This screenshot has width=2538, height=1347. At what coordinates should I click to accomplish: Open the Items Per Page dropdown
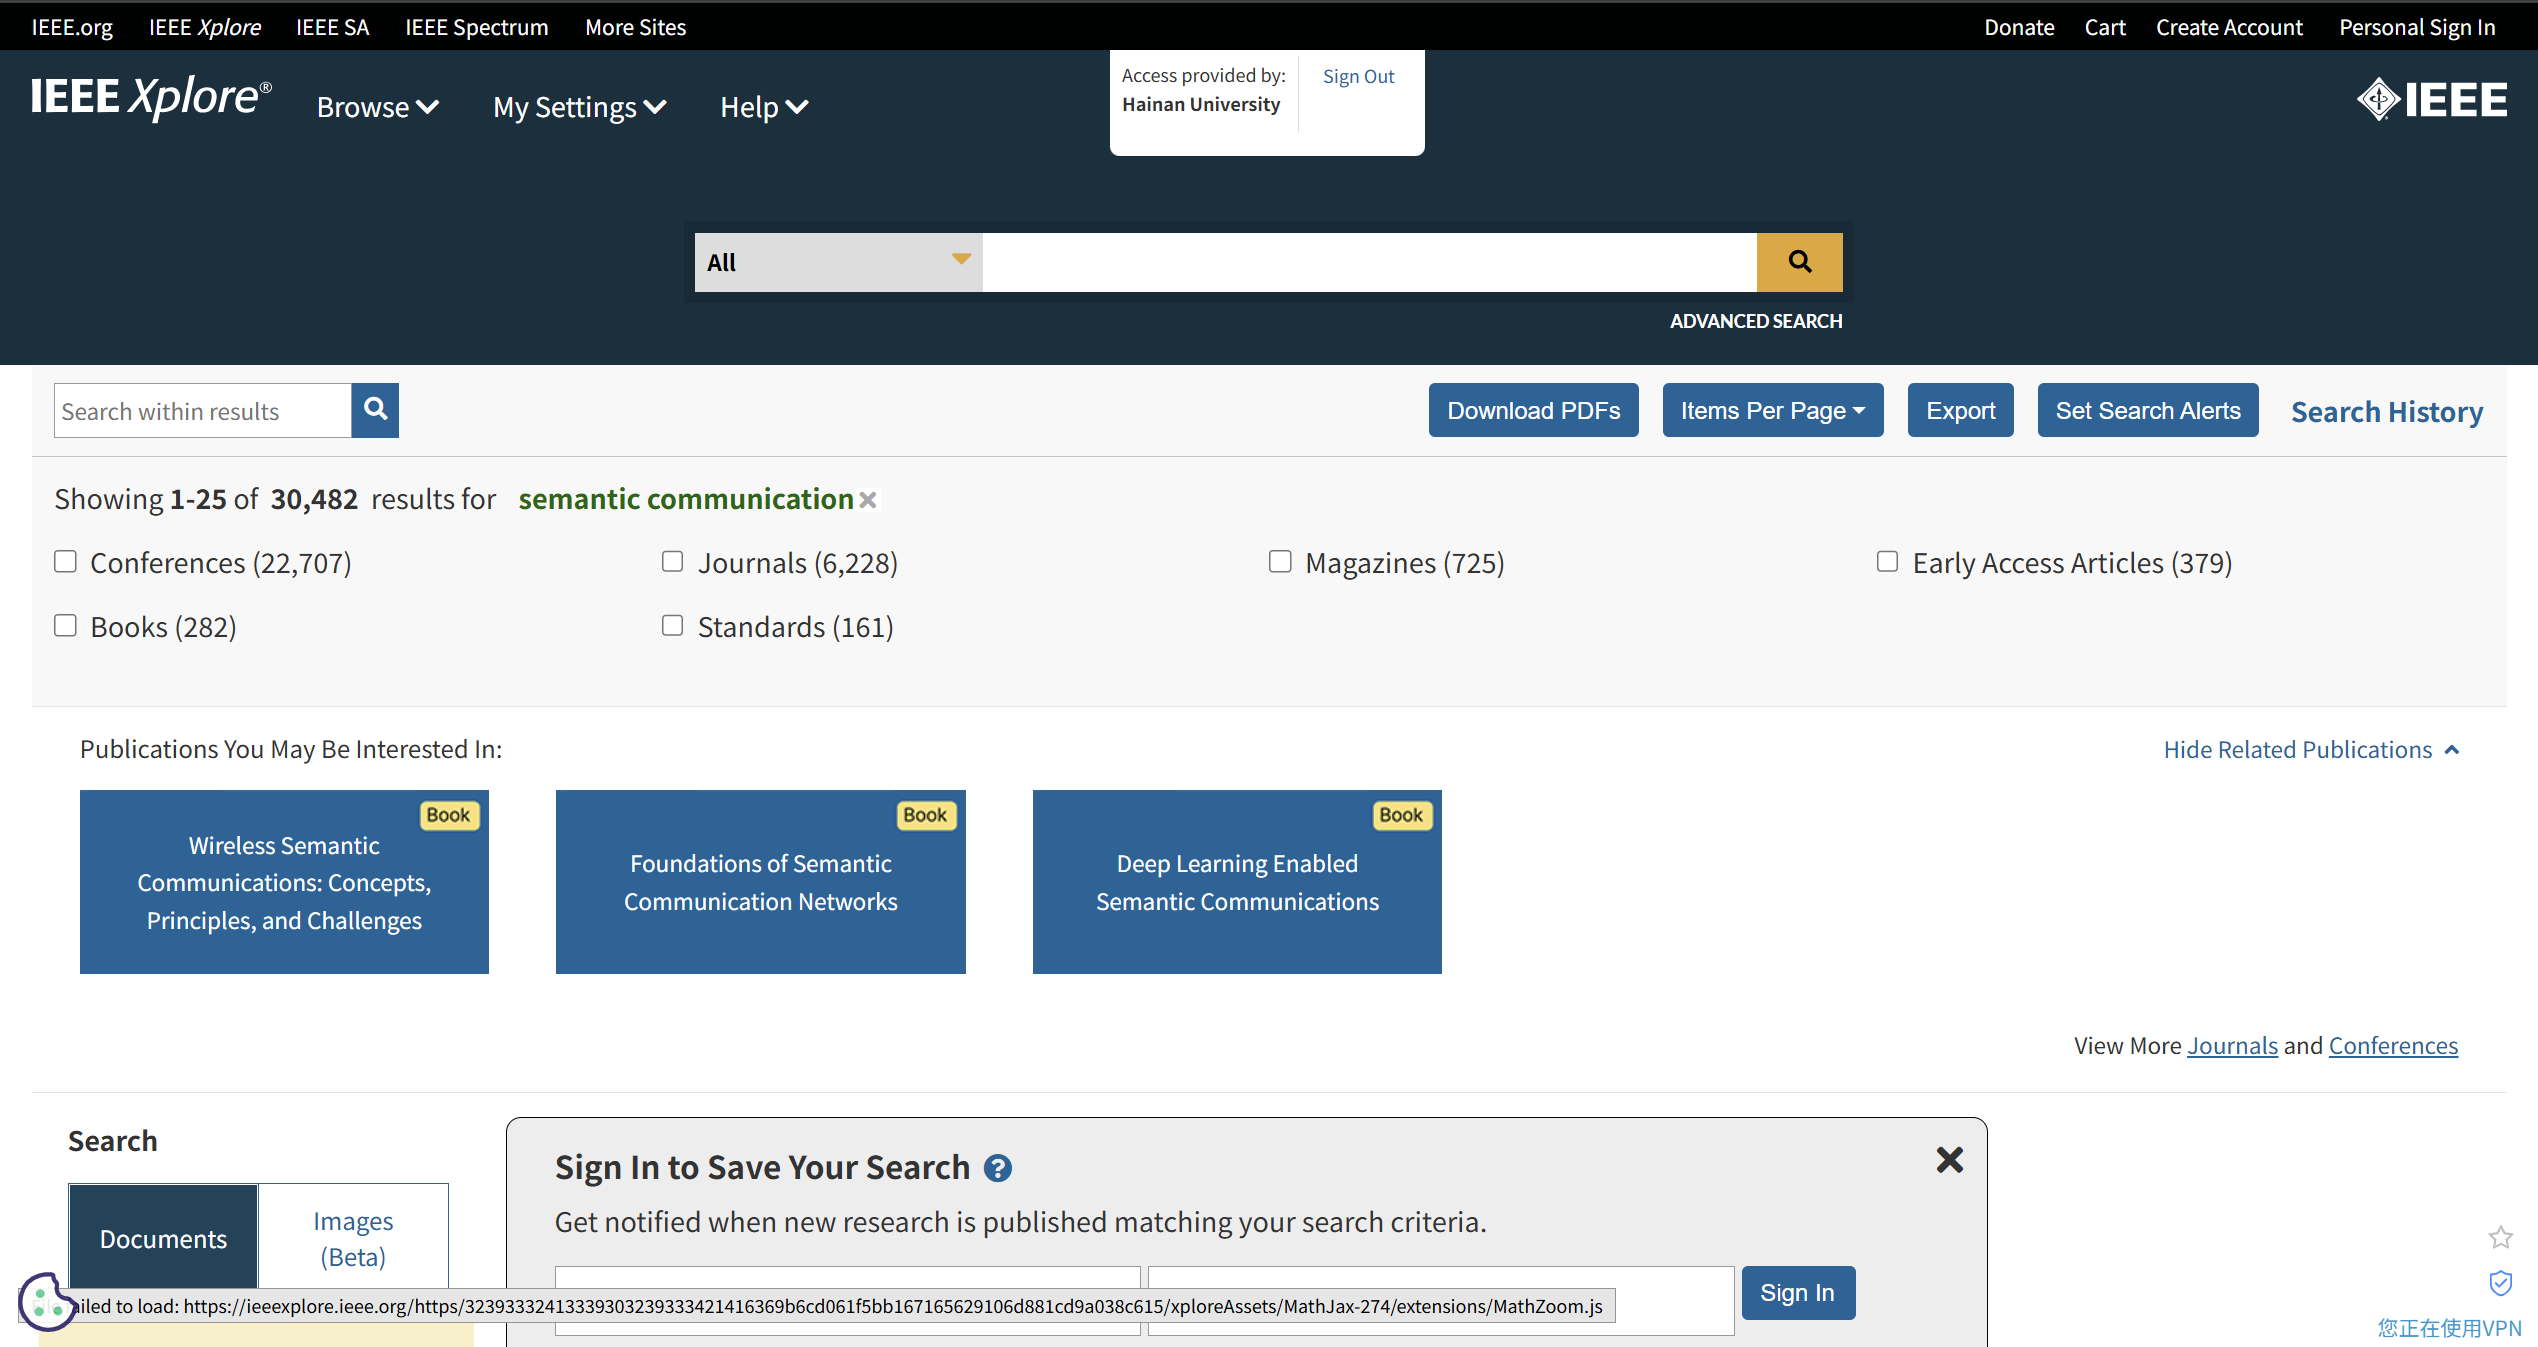click(1772, 410)
